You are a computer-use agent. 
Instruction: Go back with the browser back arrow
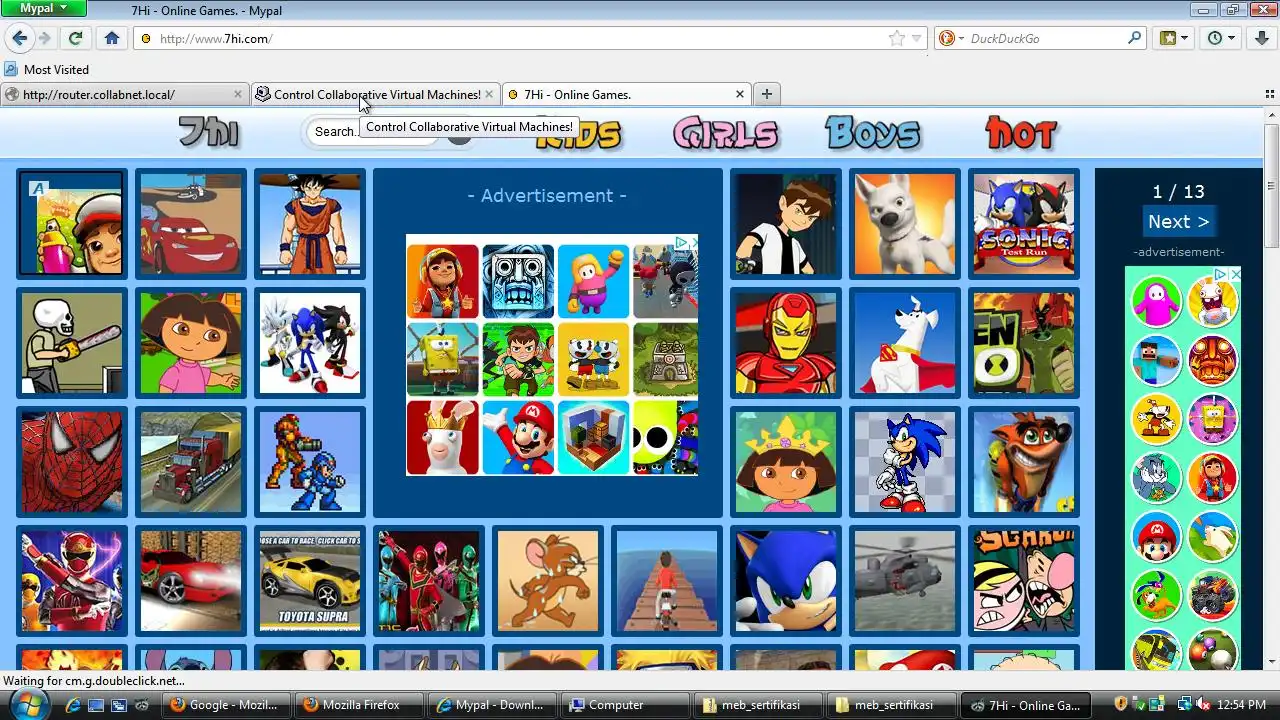pos(20,38)
